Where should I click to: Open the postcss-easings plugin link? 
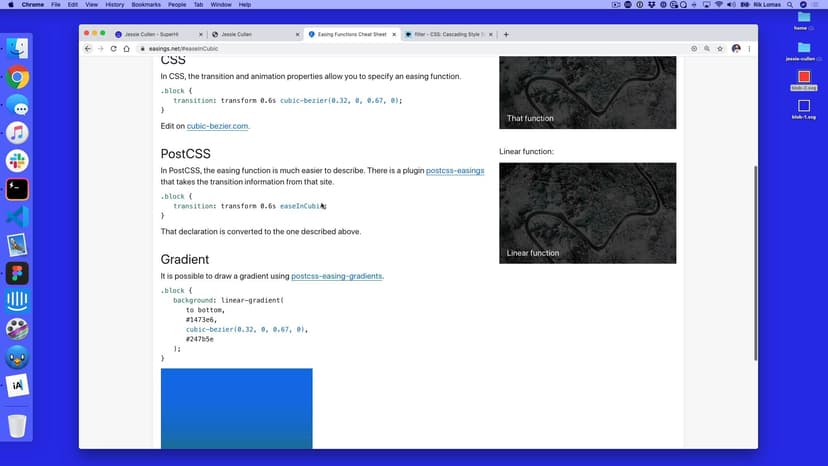(455, 171)
